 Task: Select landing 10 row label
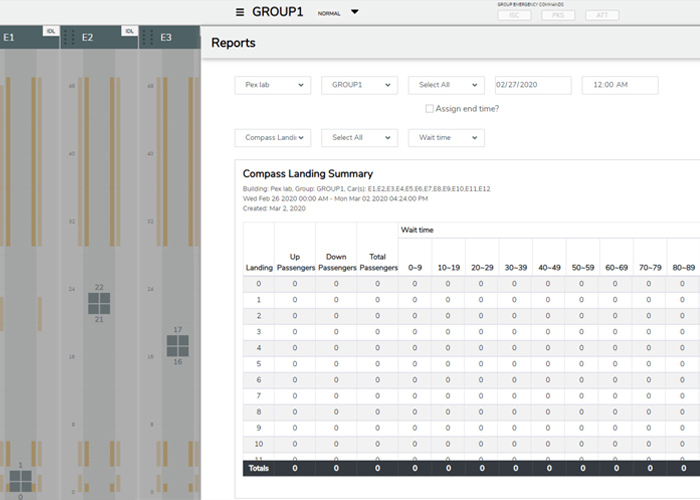258,444
